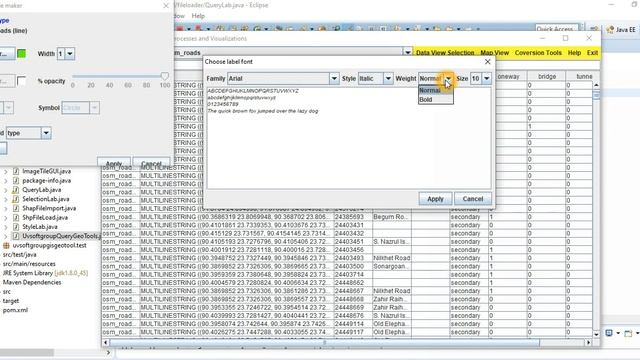Select SelectionLab.java in Package Explorer
This screenshot has height=360, width=640.
(x=46, y=199)
